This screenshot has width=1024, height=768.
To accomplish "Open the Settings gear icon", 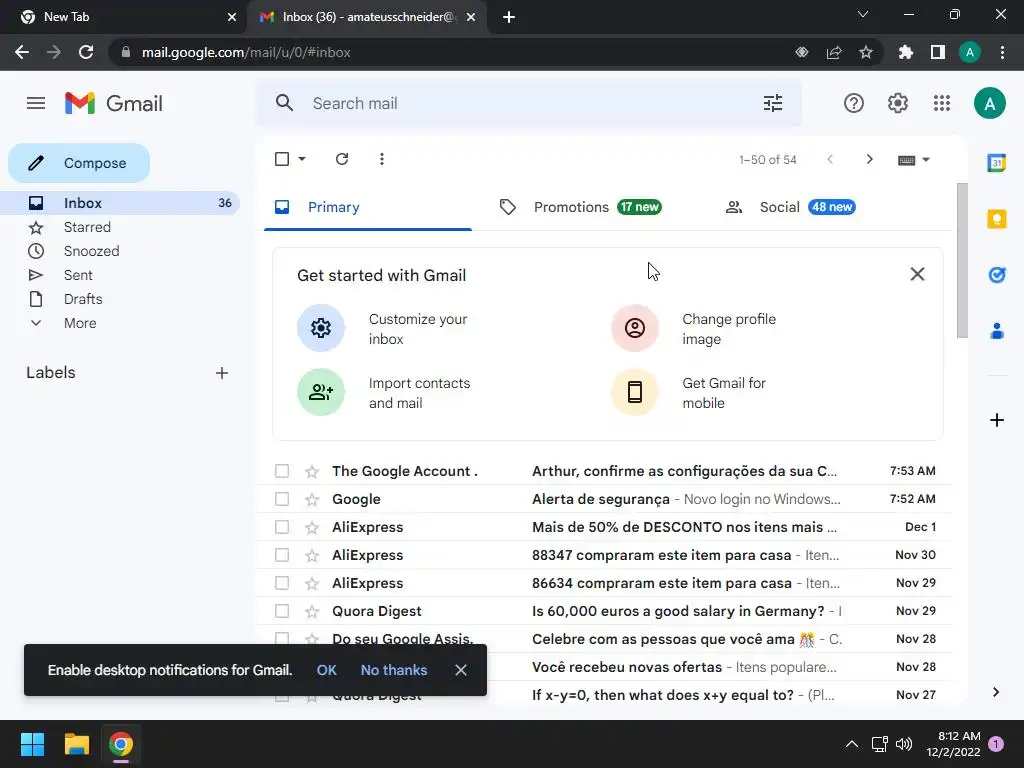I will (x=898, y=103).
